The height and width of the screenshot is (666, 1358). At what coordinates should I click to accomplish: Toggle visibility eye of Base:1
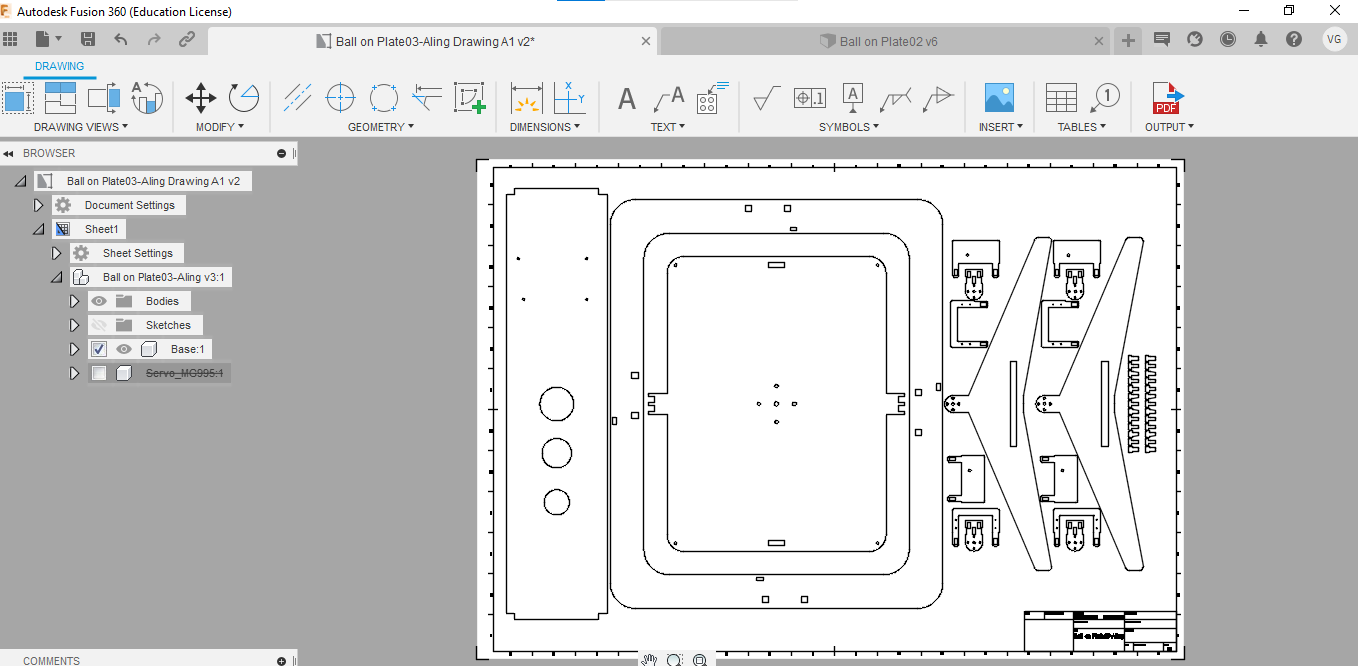point(124,349)
